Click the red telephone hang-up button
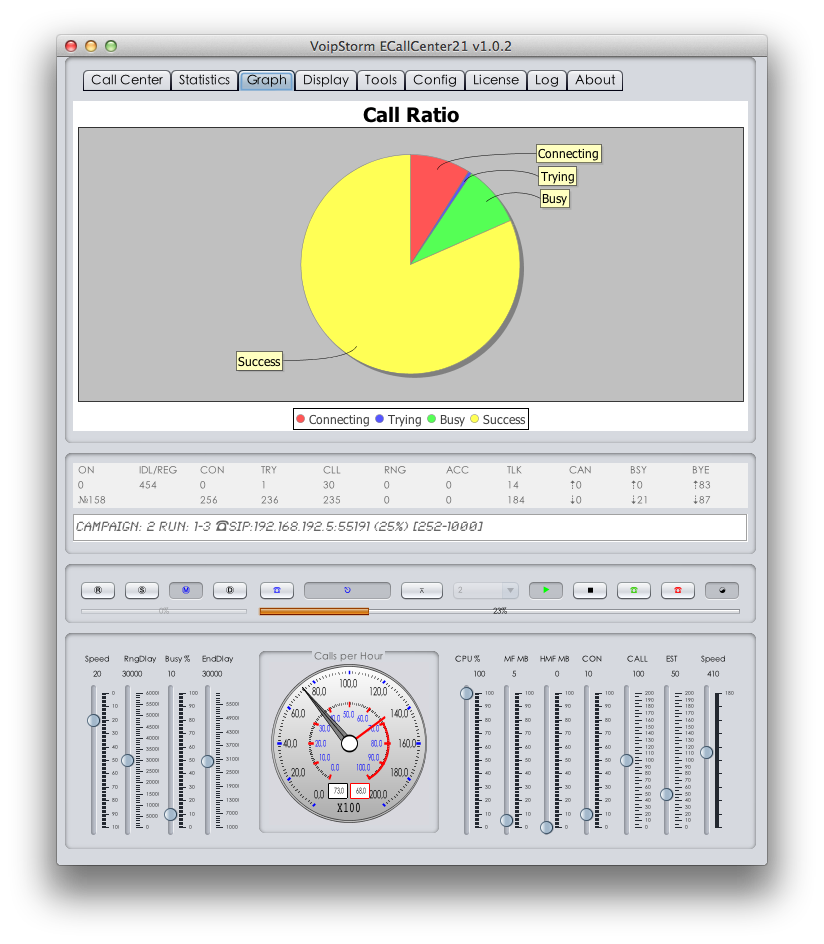This screenshot has width=824, height=944. point(678,590)
